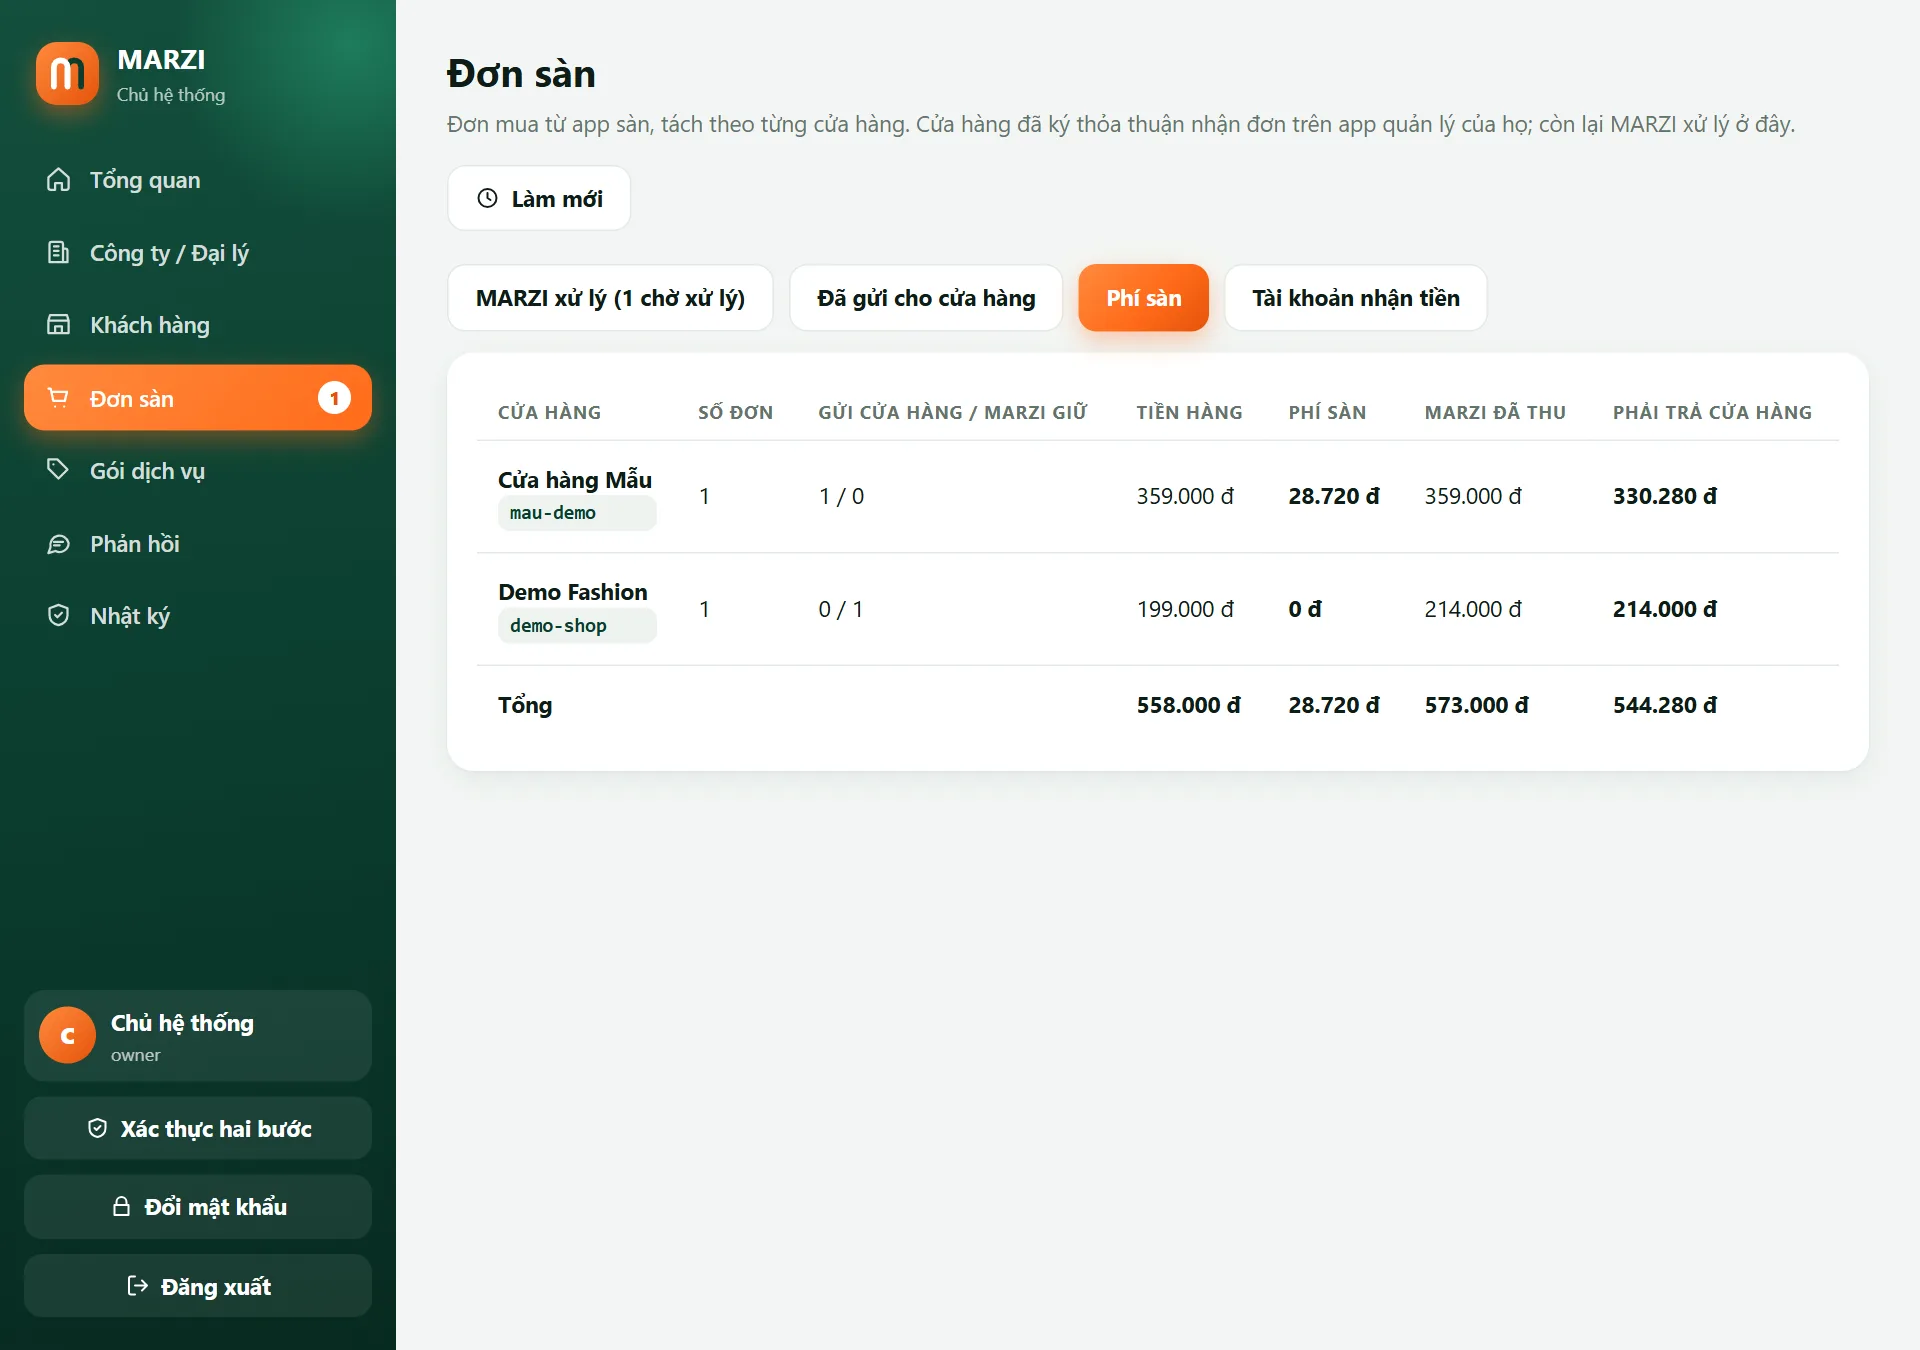The image size is (1920, 1350).
Task: Open the Nhật ký page
Action: 198,615
